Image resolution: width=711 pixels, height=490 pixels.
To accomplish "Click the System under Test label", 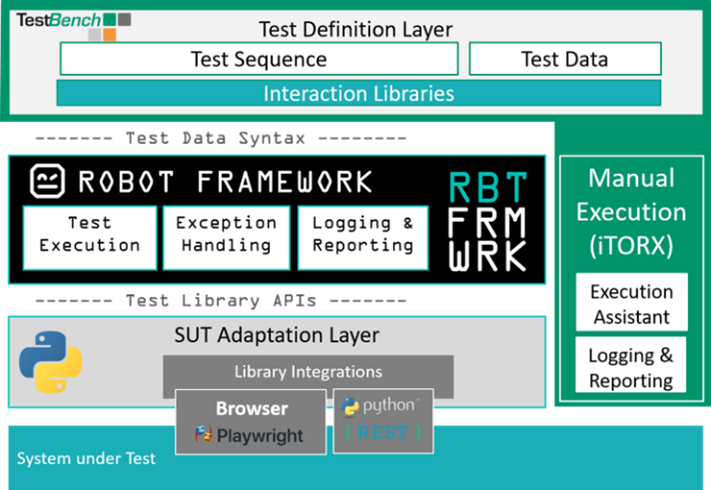I will [86, 458].
